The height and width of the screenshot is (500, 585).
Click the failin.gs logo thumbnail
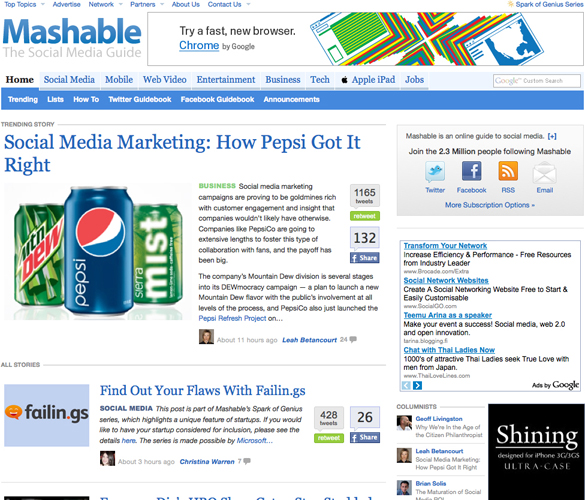(47, 415)
